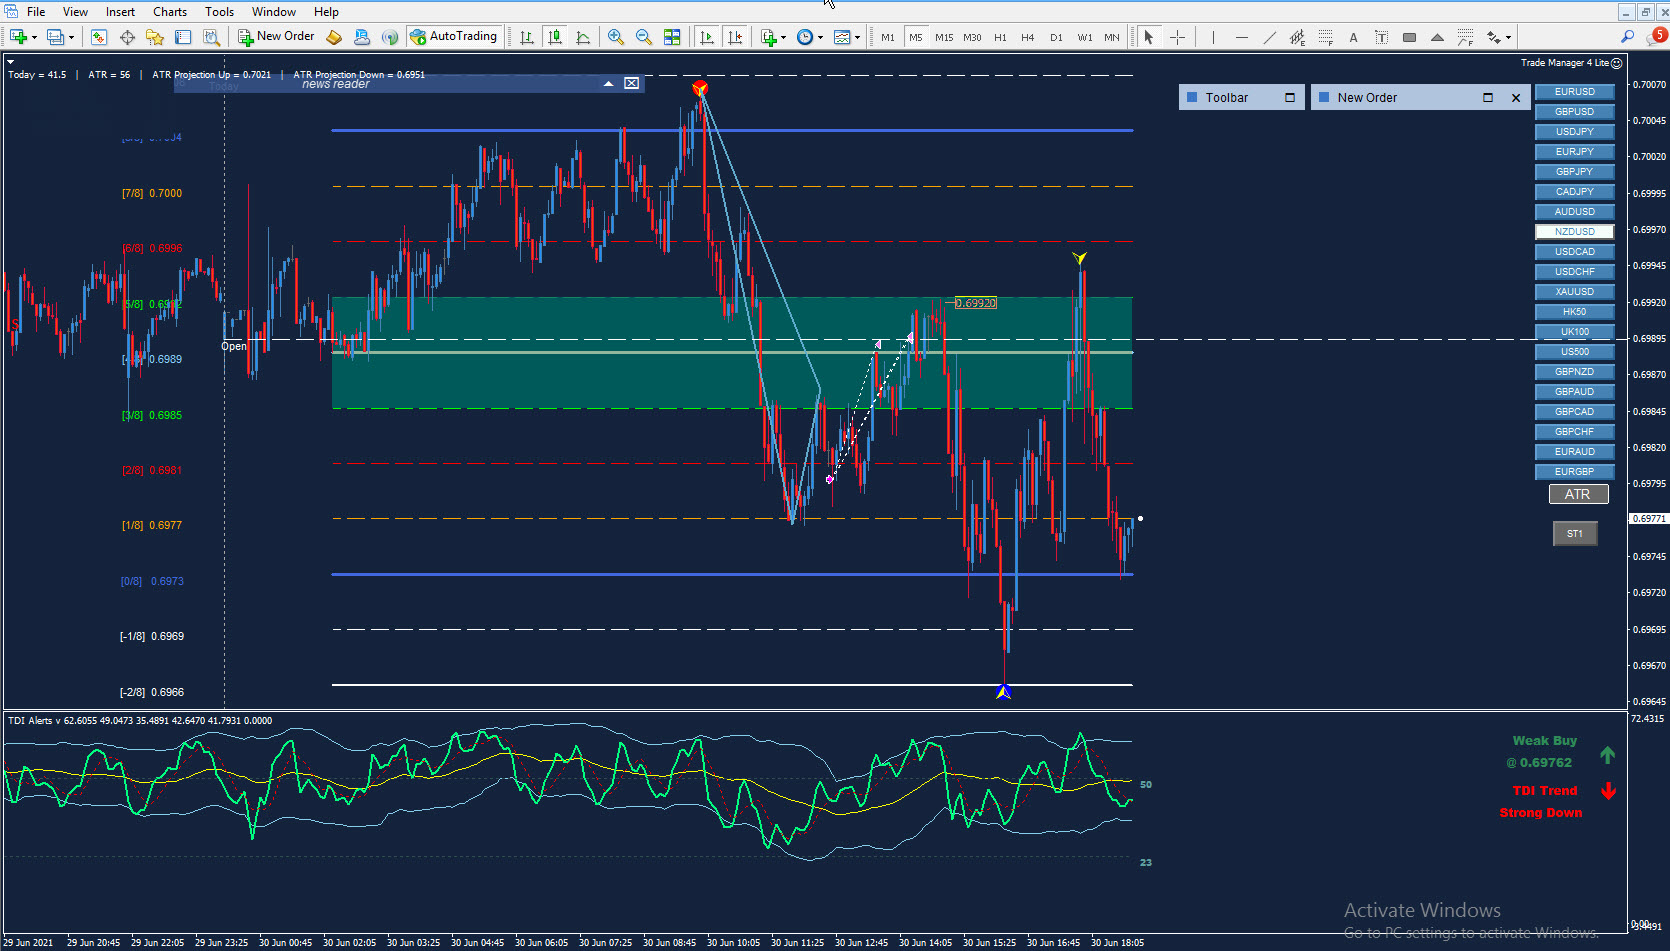The width and height of the screenshot is (1670, 951).
Task: Expand the indicators list dropdown
Action: tap(783, 37)
